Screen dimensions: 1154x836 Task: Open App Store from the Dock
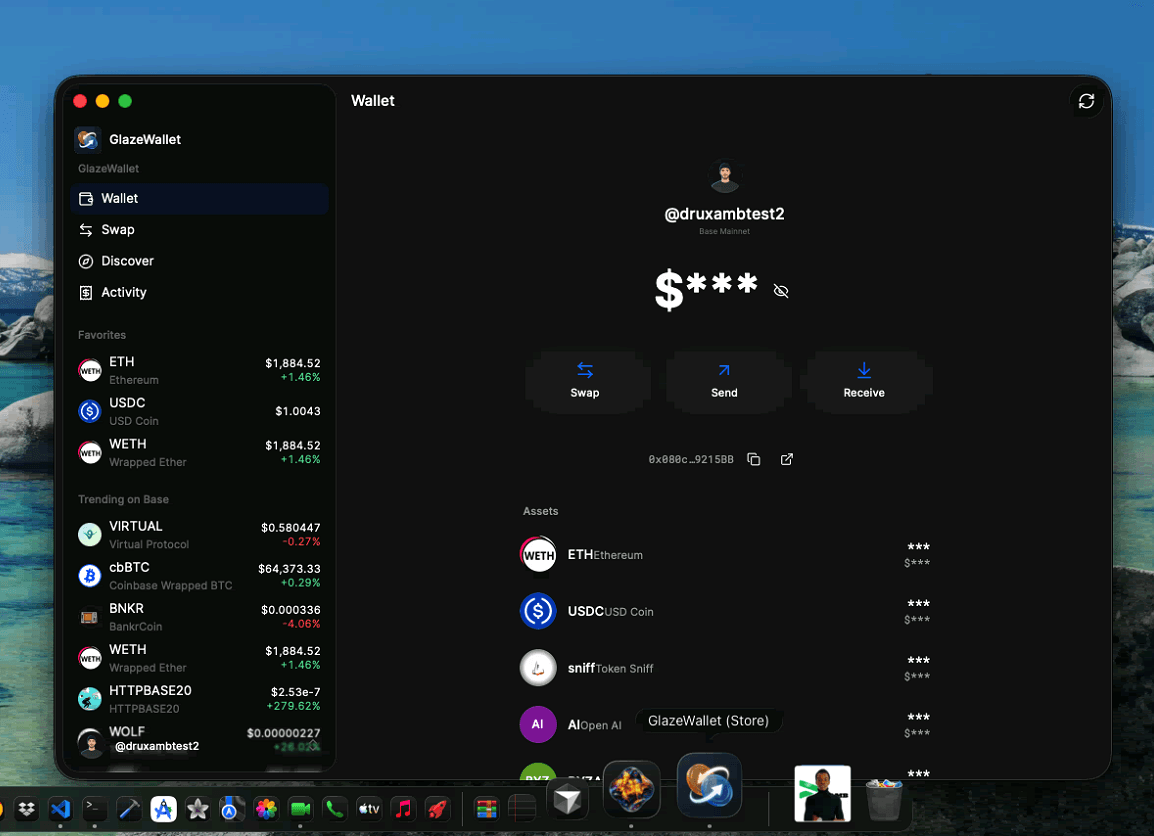click(163, 810)
